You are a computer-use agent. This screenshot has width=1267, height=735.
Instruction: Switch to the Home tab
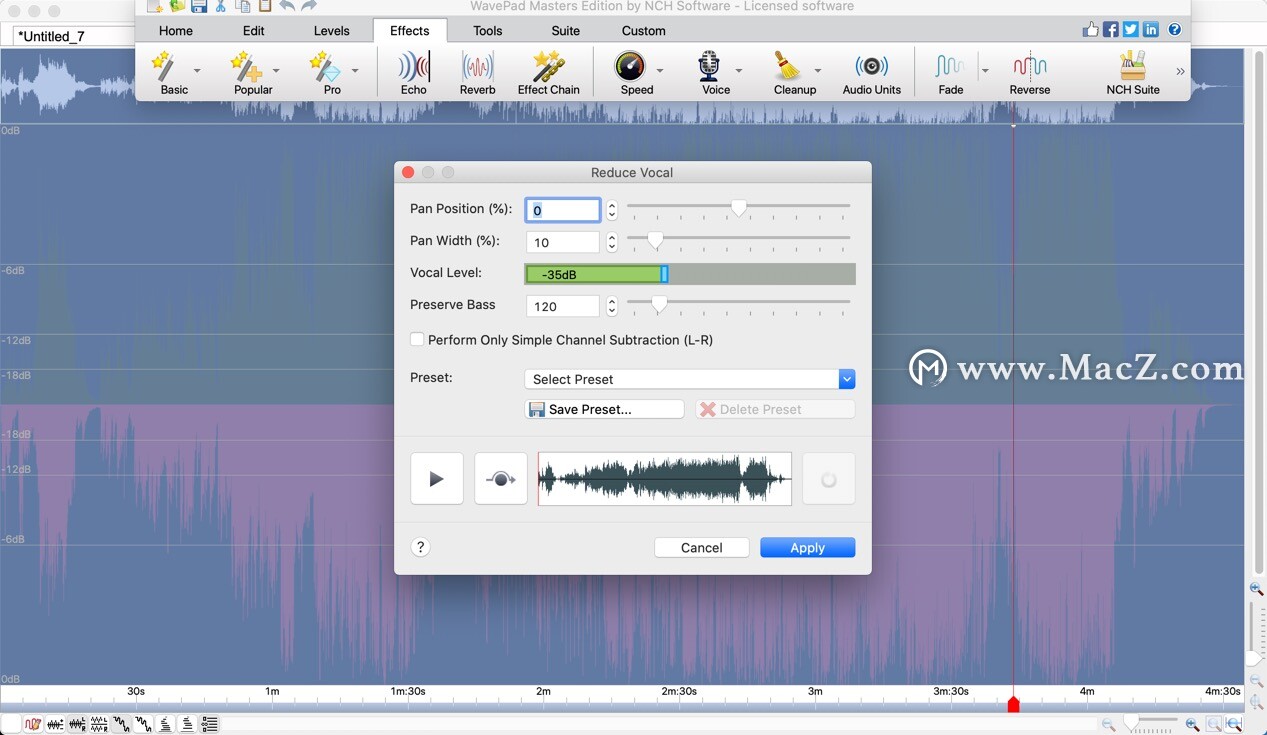(176, 31)
